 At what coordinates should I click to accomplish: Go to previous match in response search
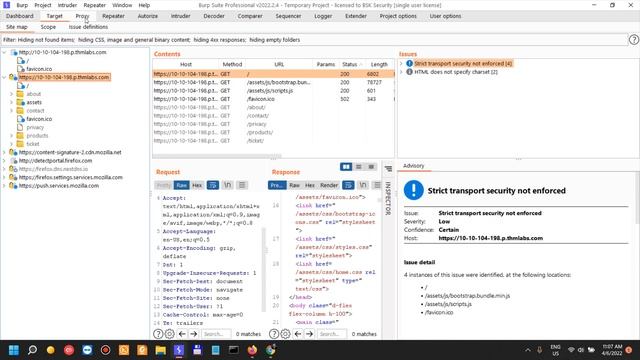pyautogui.click(x=298, y=334)
